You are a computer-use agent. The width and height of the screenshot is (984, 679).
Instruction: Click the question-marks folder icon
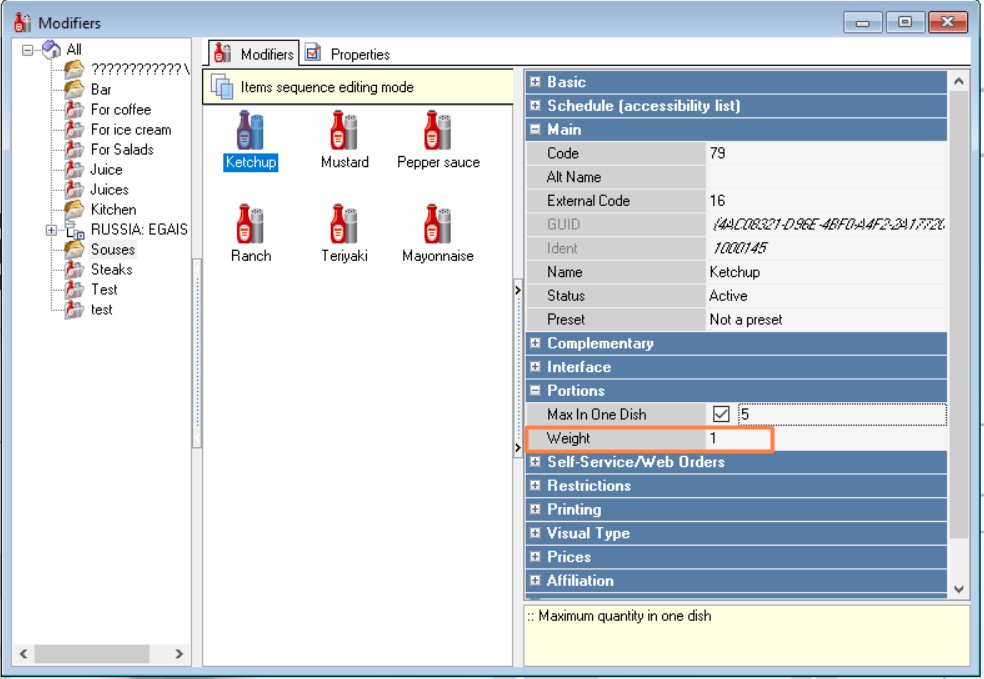(74, 69)
